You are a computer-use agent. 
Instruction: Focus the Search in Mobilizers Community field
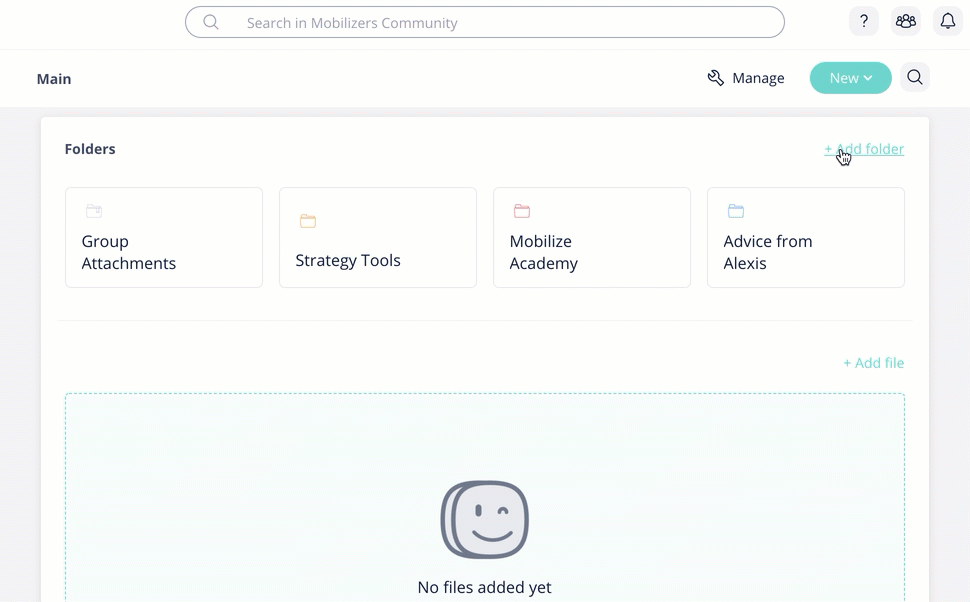(485, 22)
